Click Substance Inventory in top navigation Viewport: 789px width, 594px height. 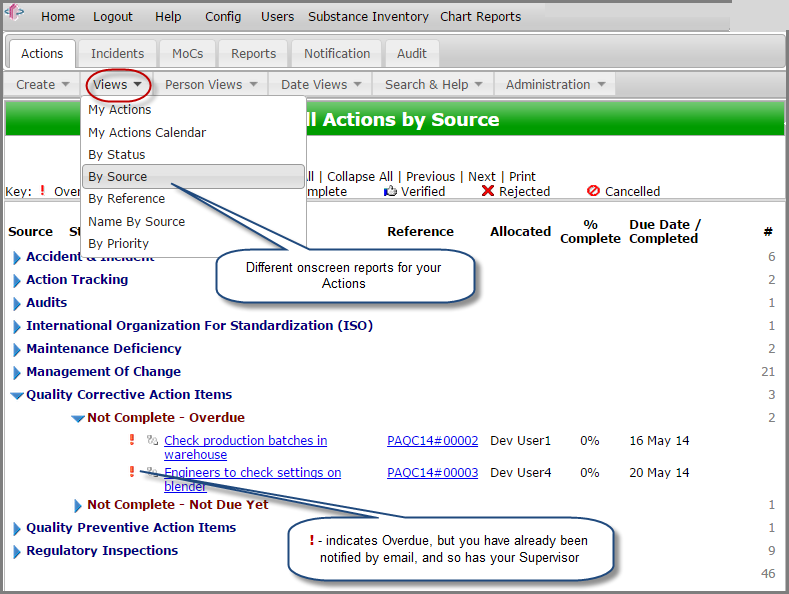368,16
